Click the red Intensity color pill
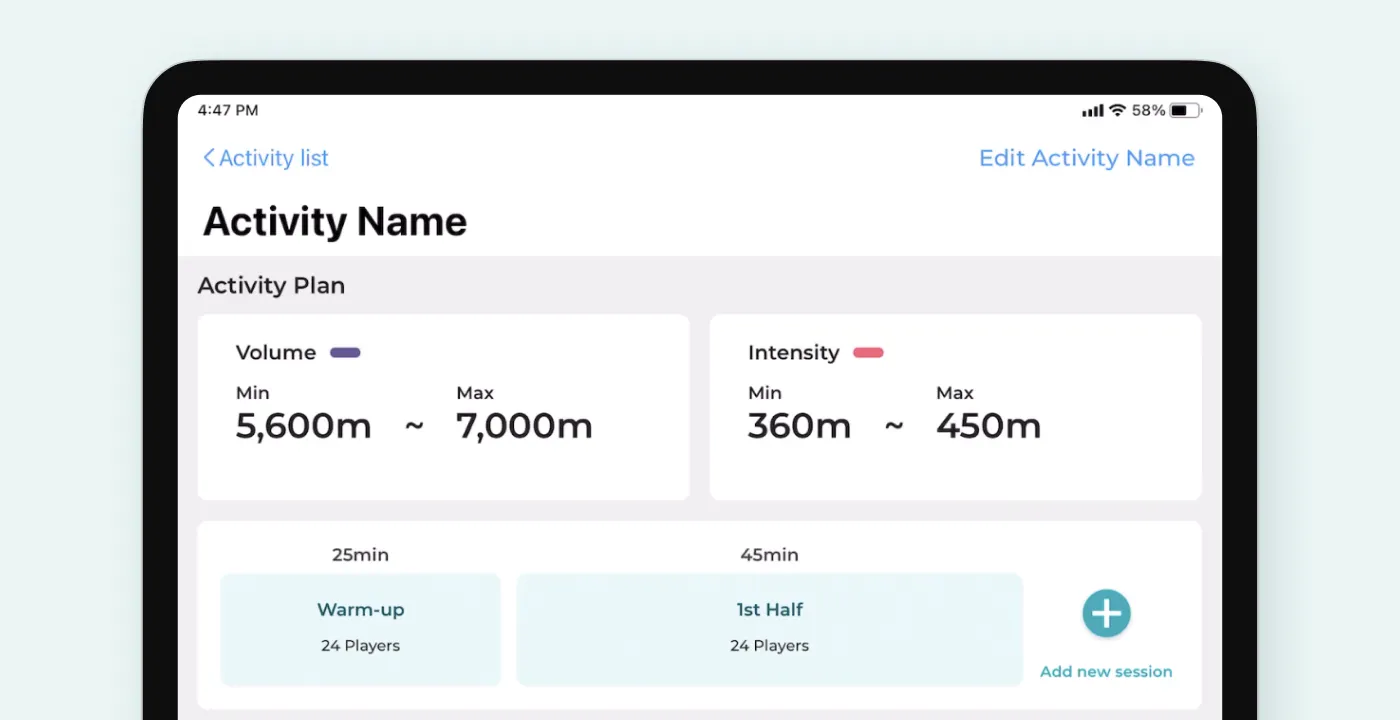 coord(868,352)
